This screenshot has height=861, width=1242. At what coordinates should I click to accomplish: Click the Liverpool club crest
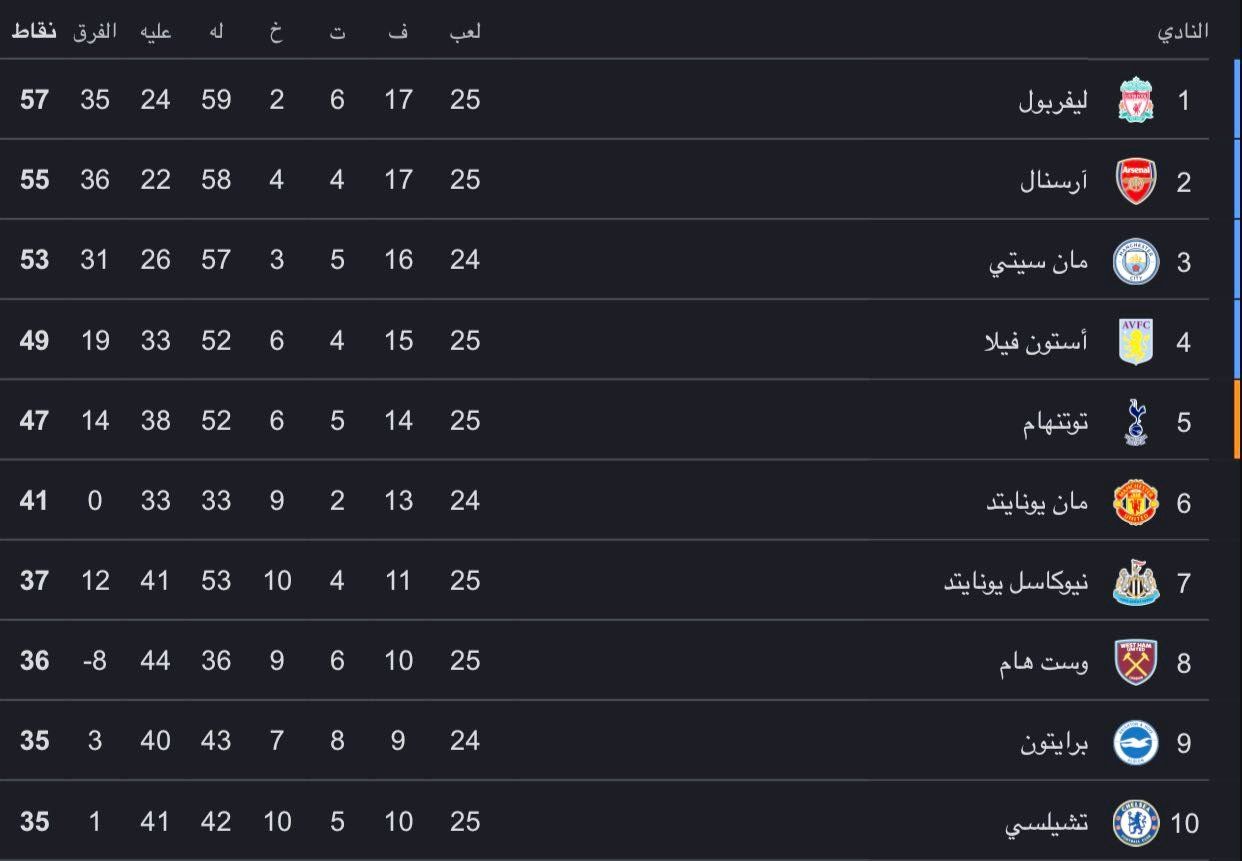click(1135, 100)
